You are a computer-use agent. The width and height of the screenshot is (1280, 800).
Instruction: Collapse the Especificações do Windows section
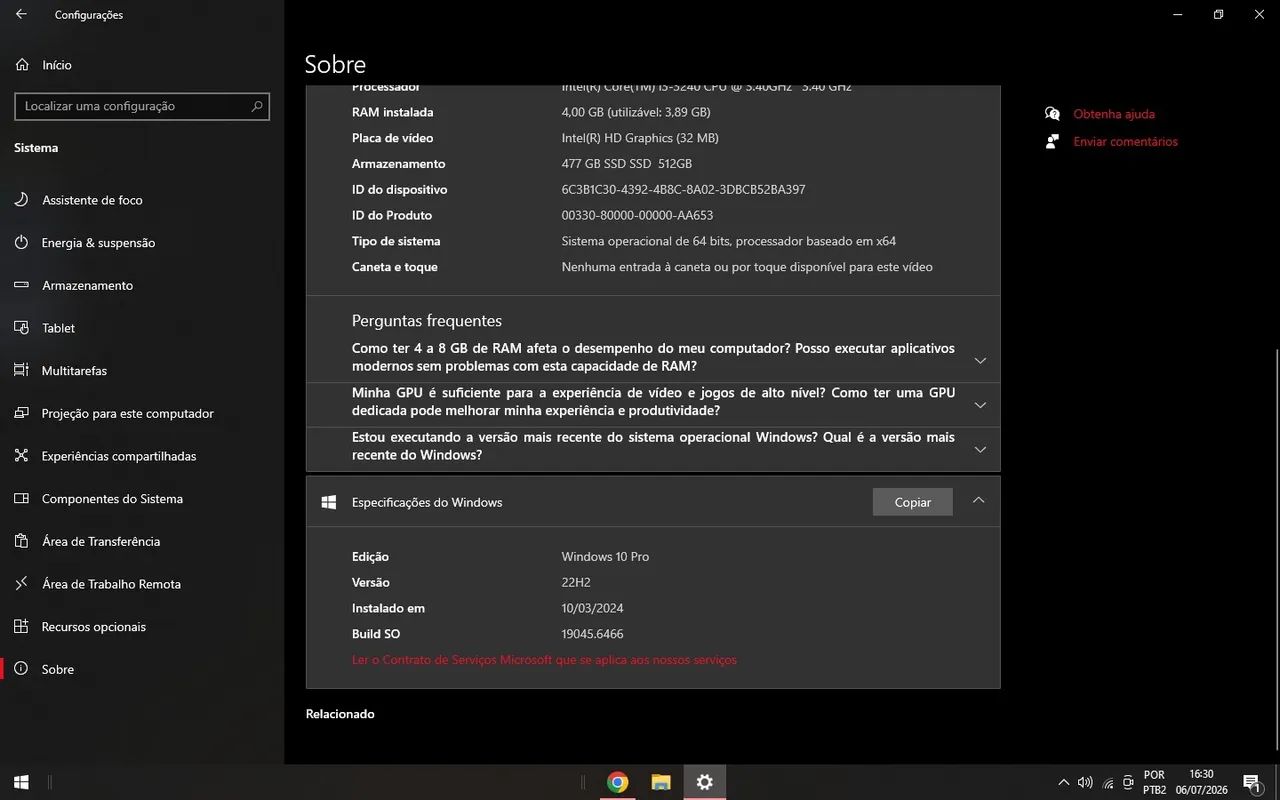[979, 501]
